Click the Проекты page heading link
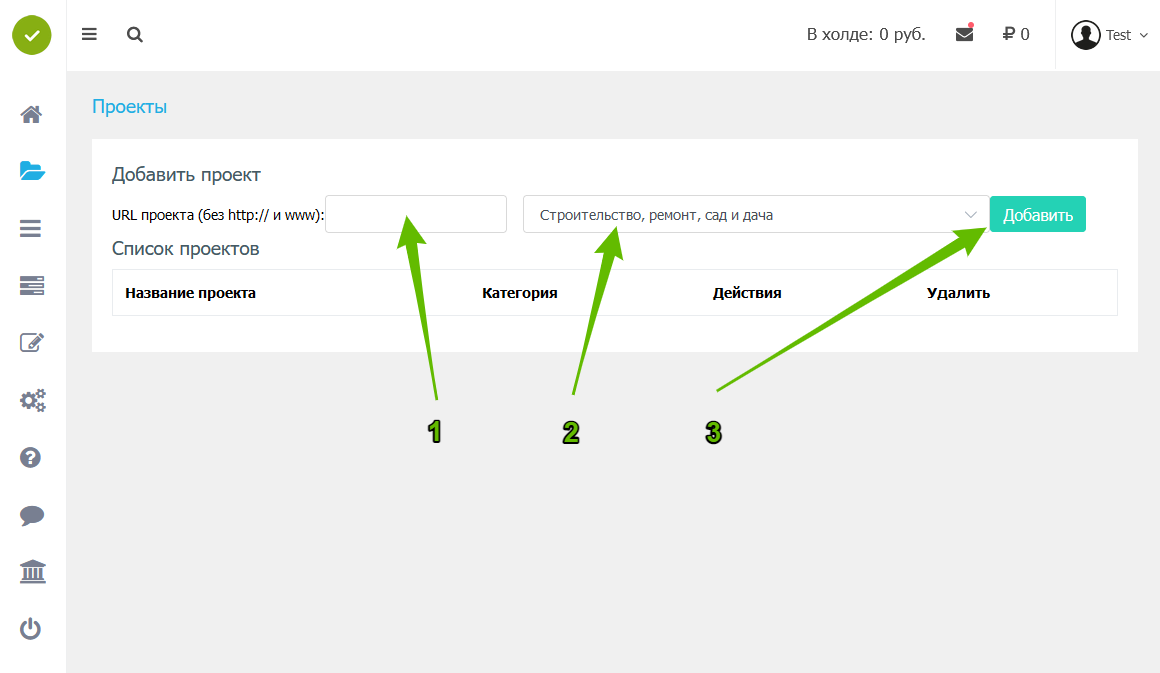Screen dimensions: 1160x673 129,106
